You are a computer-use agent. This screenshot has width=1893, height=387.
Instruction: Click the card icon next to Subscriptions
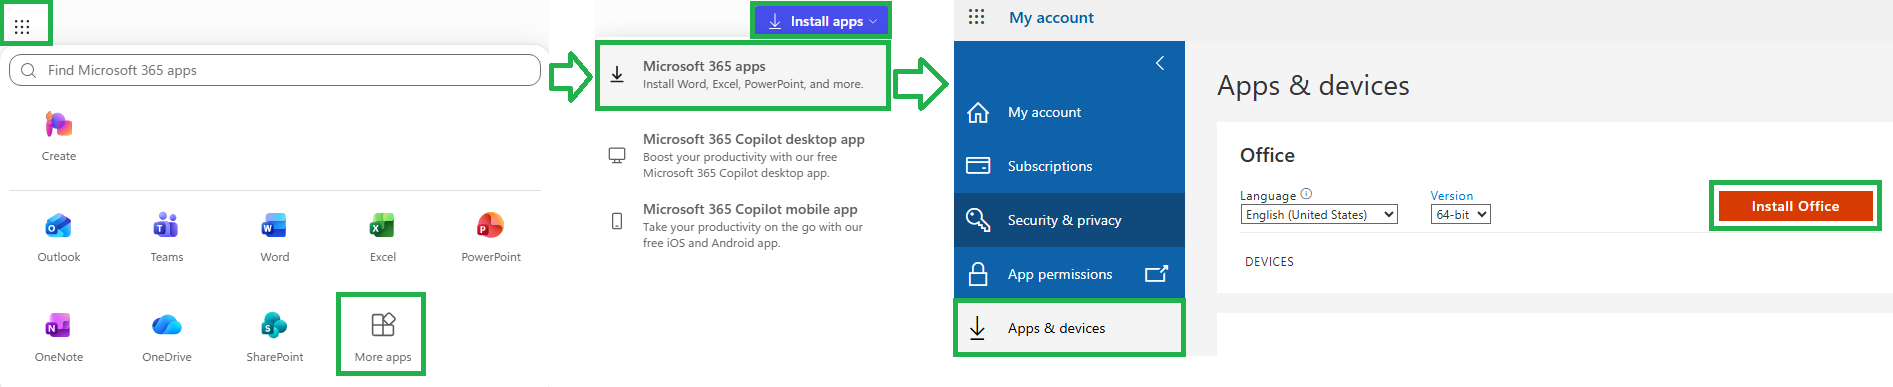click(978, 166)
